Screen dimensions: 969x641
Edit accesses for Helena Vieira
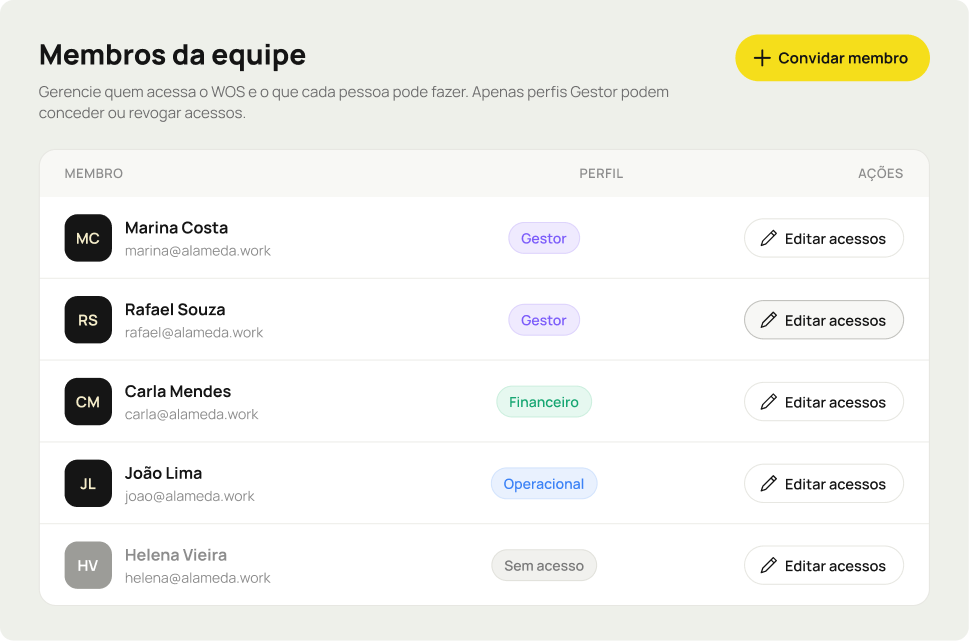click(824, 565)
